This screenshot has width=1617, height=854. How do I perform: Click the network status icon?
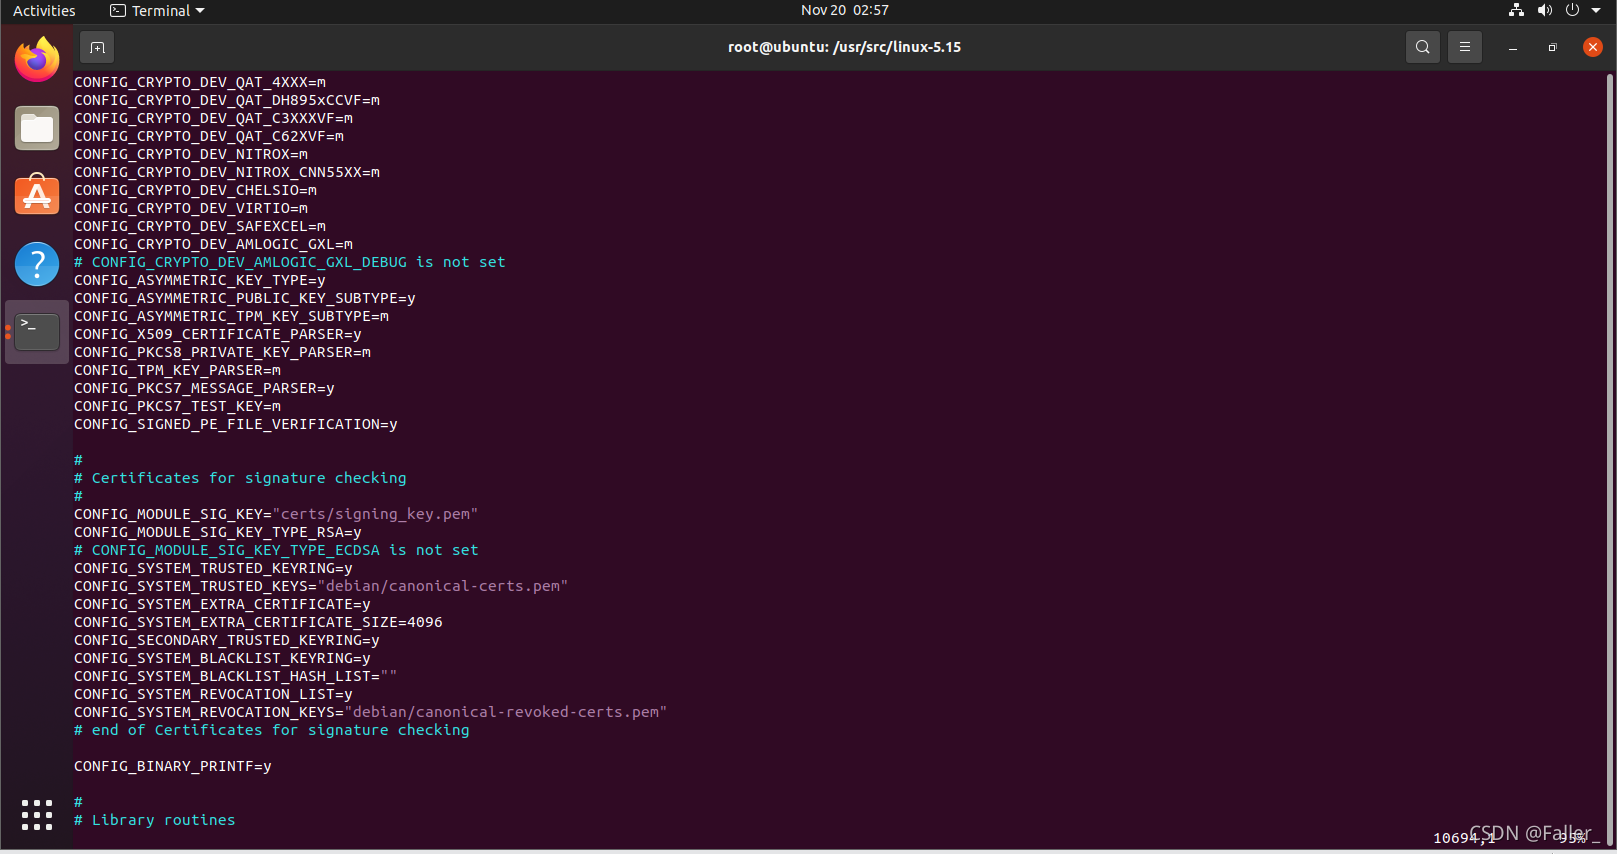pyautogui.click(x=1516, y=10)
